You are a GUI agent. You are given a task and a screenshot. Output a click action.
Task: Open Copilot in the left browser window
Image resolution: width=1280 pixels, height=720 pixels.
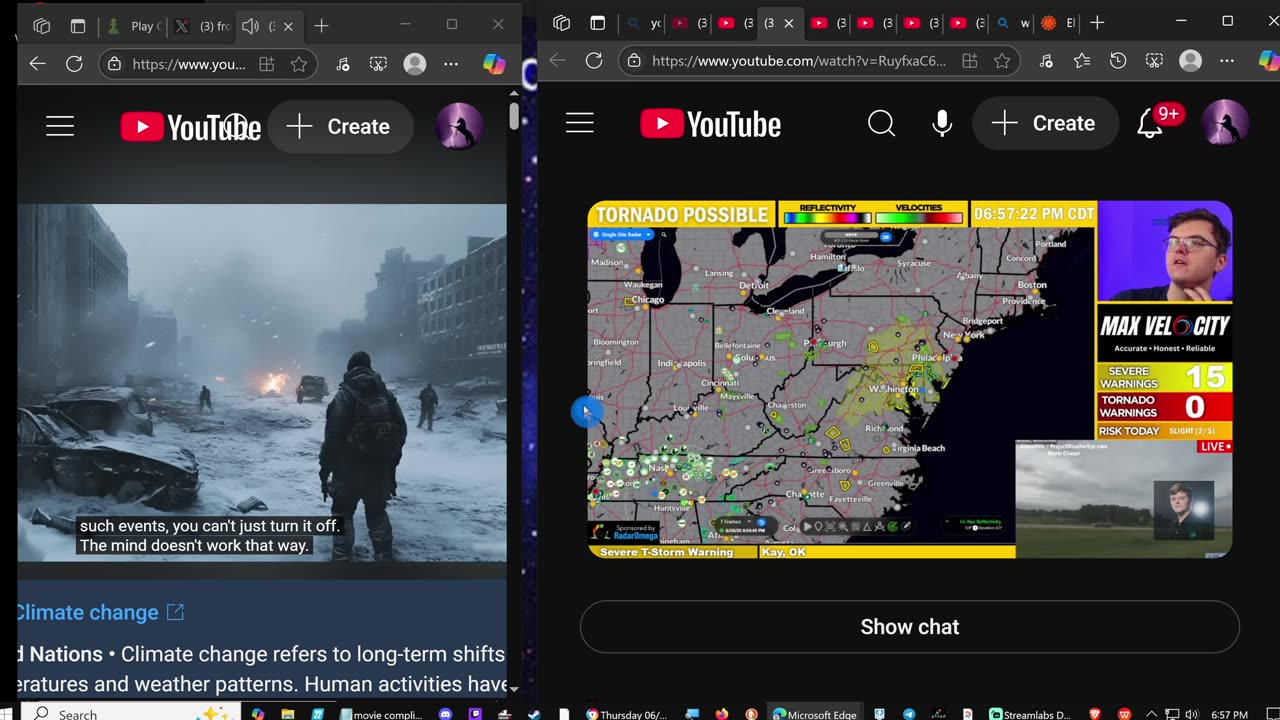click(494, 64)
